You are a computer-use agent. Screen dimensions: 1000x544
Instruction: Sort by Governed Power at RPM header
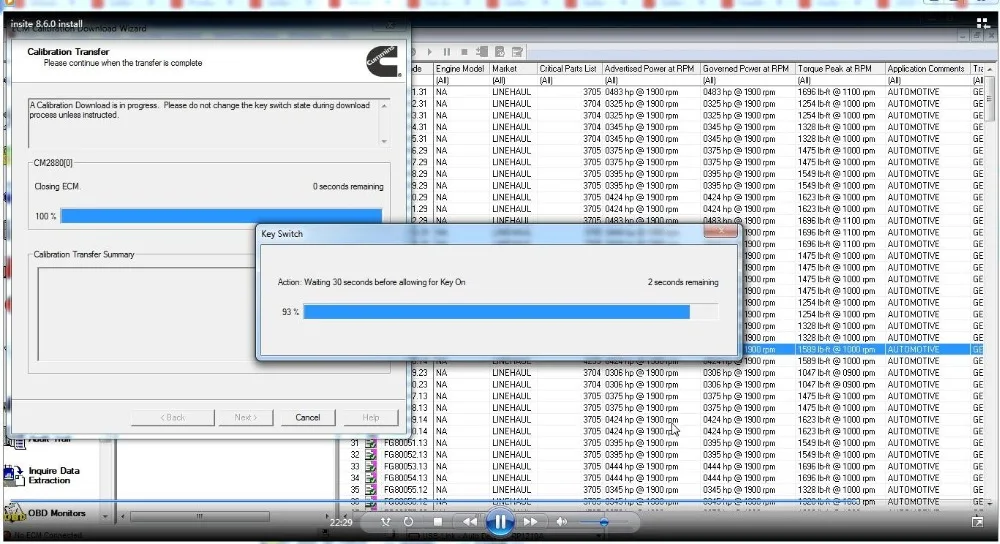coord(747,68)
